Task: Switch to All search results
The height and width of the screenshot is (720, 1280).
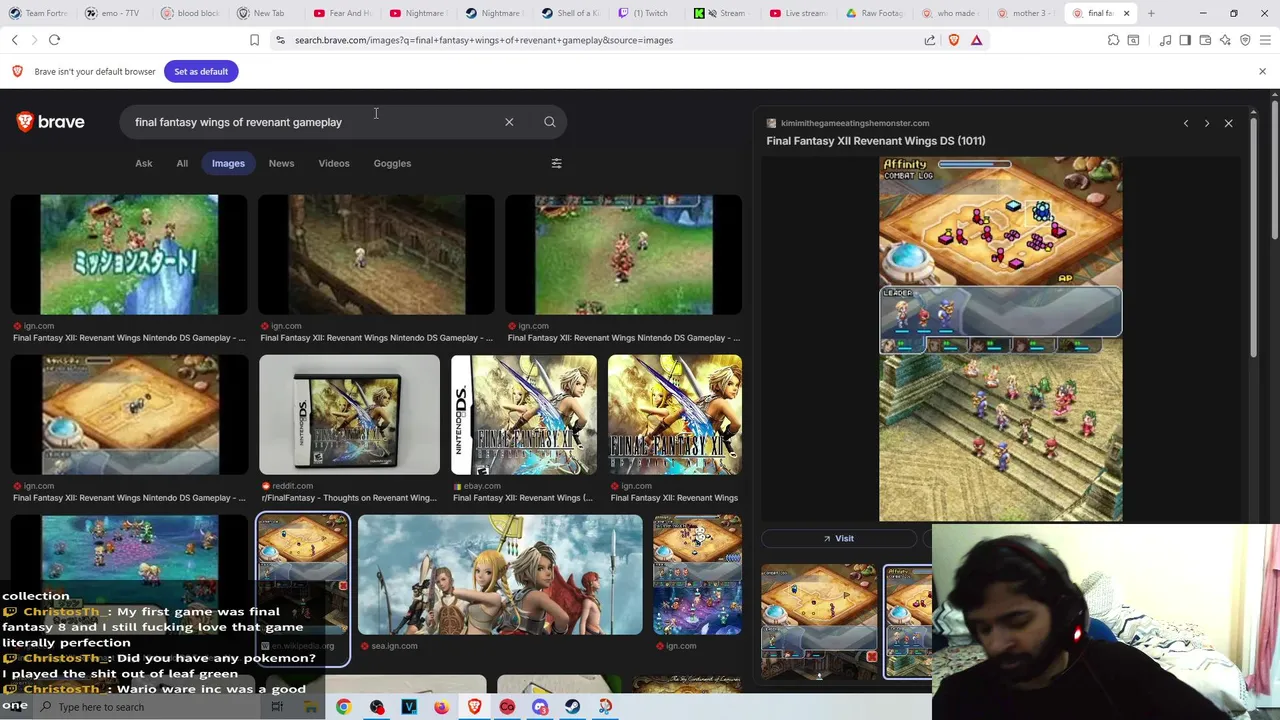Action: tap(182, 163)
